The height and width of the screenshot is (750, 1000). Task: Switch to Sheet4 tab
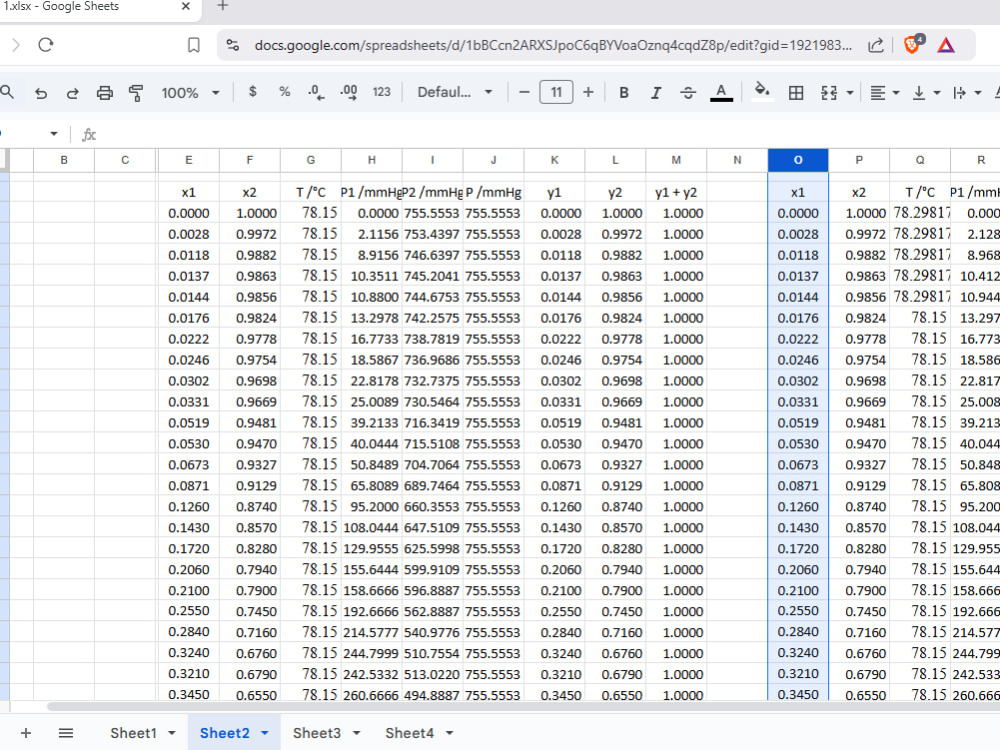(x=409, y=733)
